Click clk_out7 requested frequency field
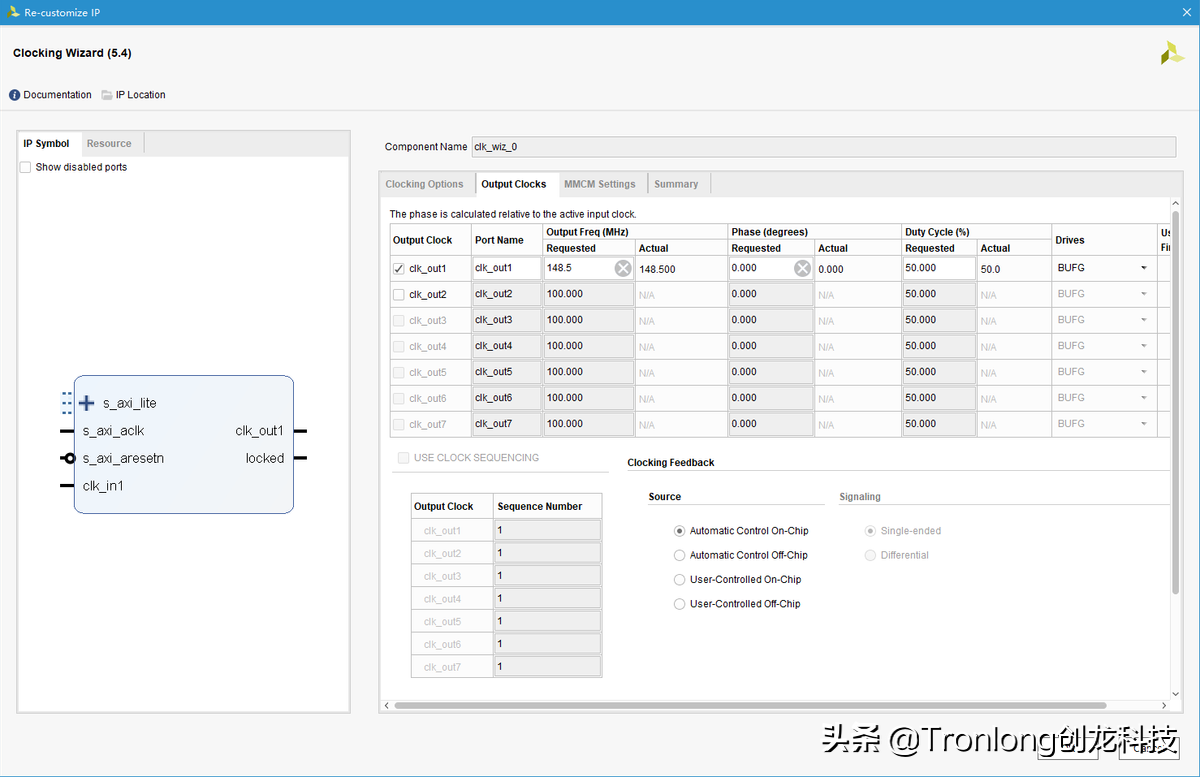Screen dimensions: 1200x777 (x=589, y=424)
